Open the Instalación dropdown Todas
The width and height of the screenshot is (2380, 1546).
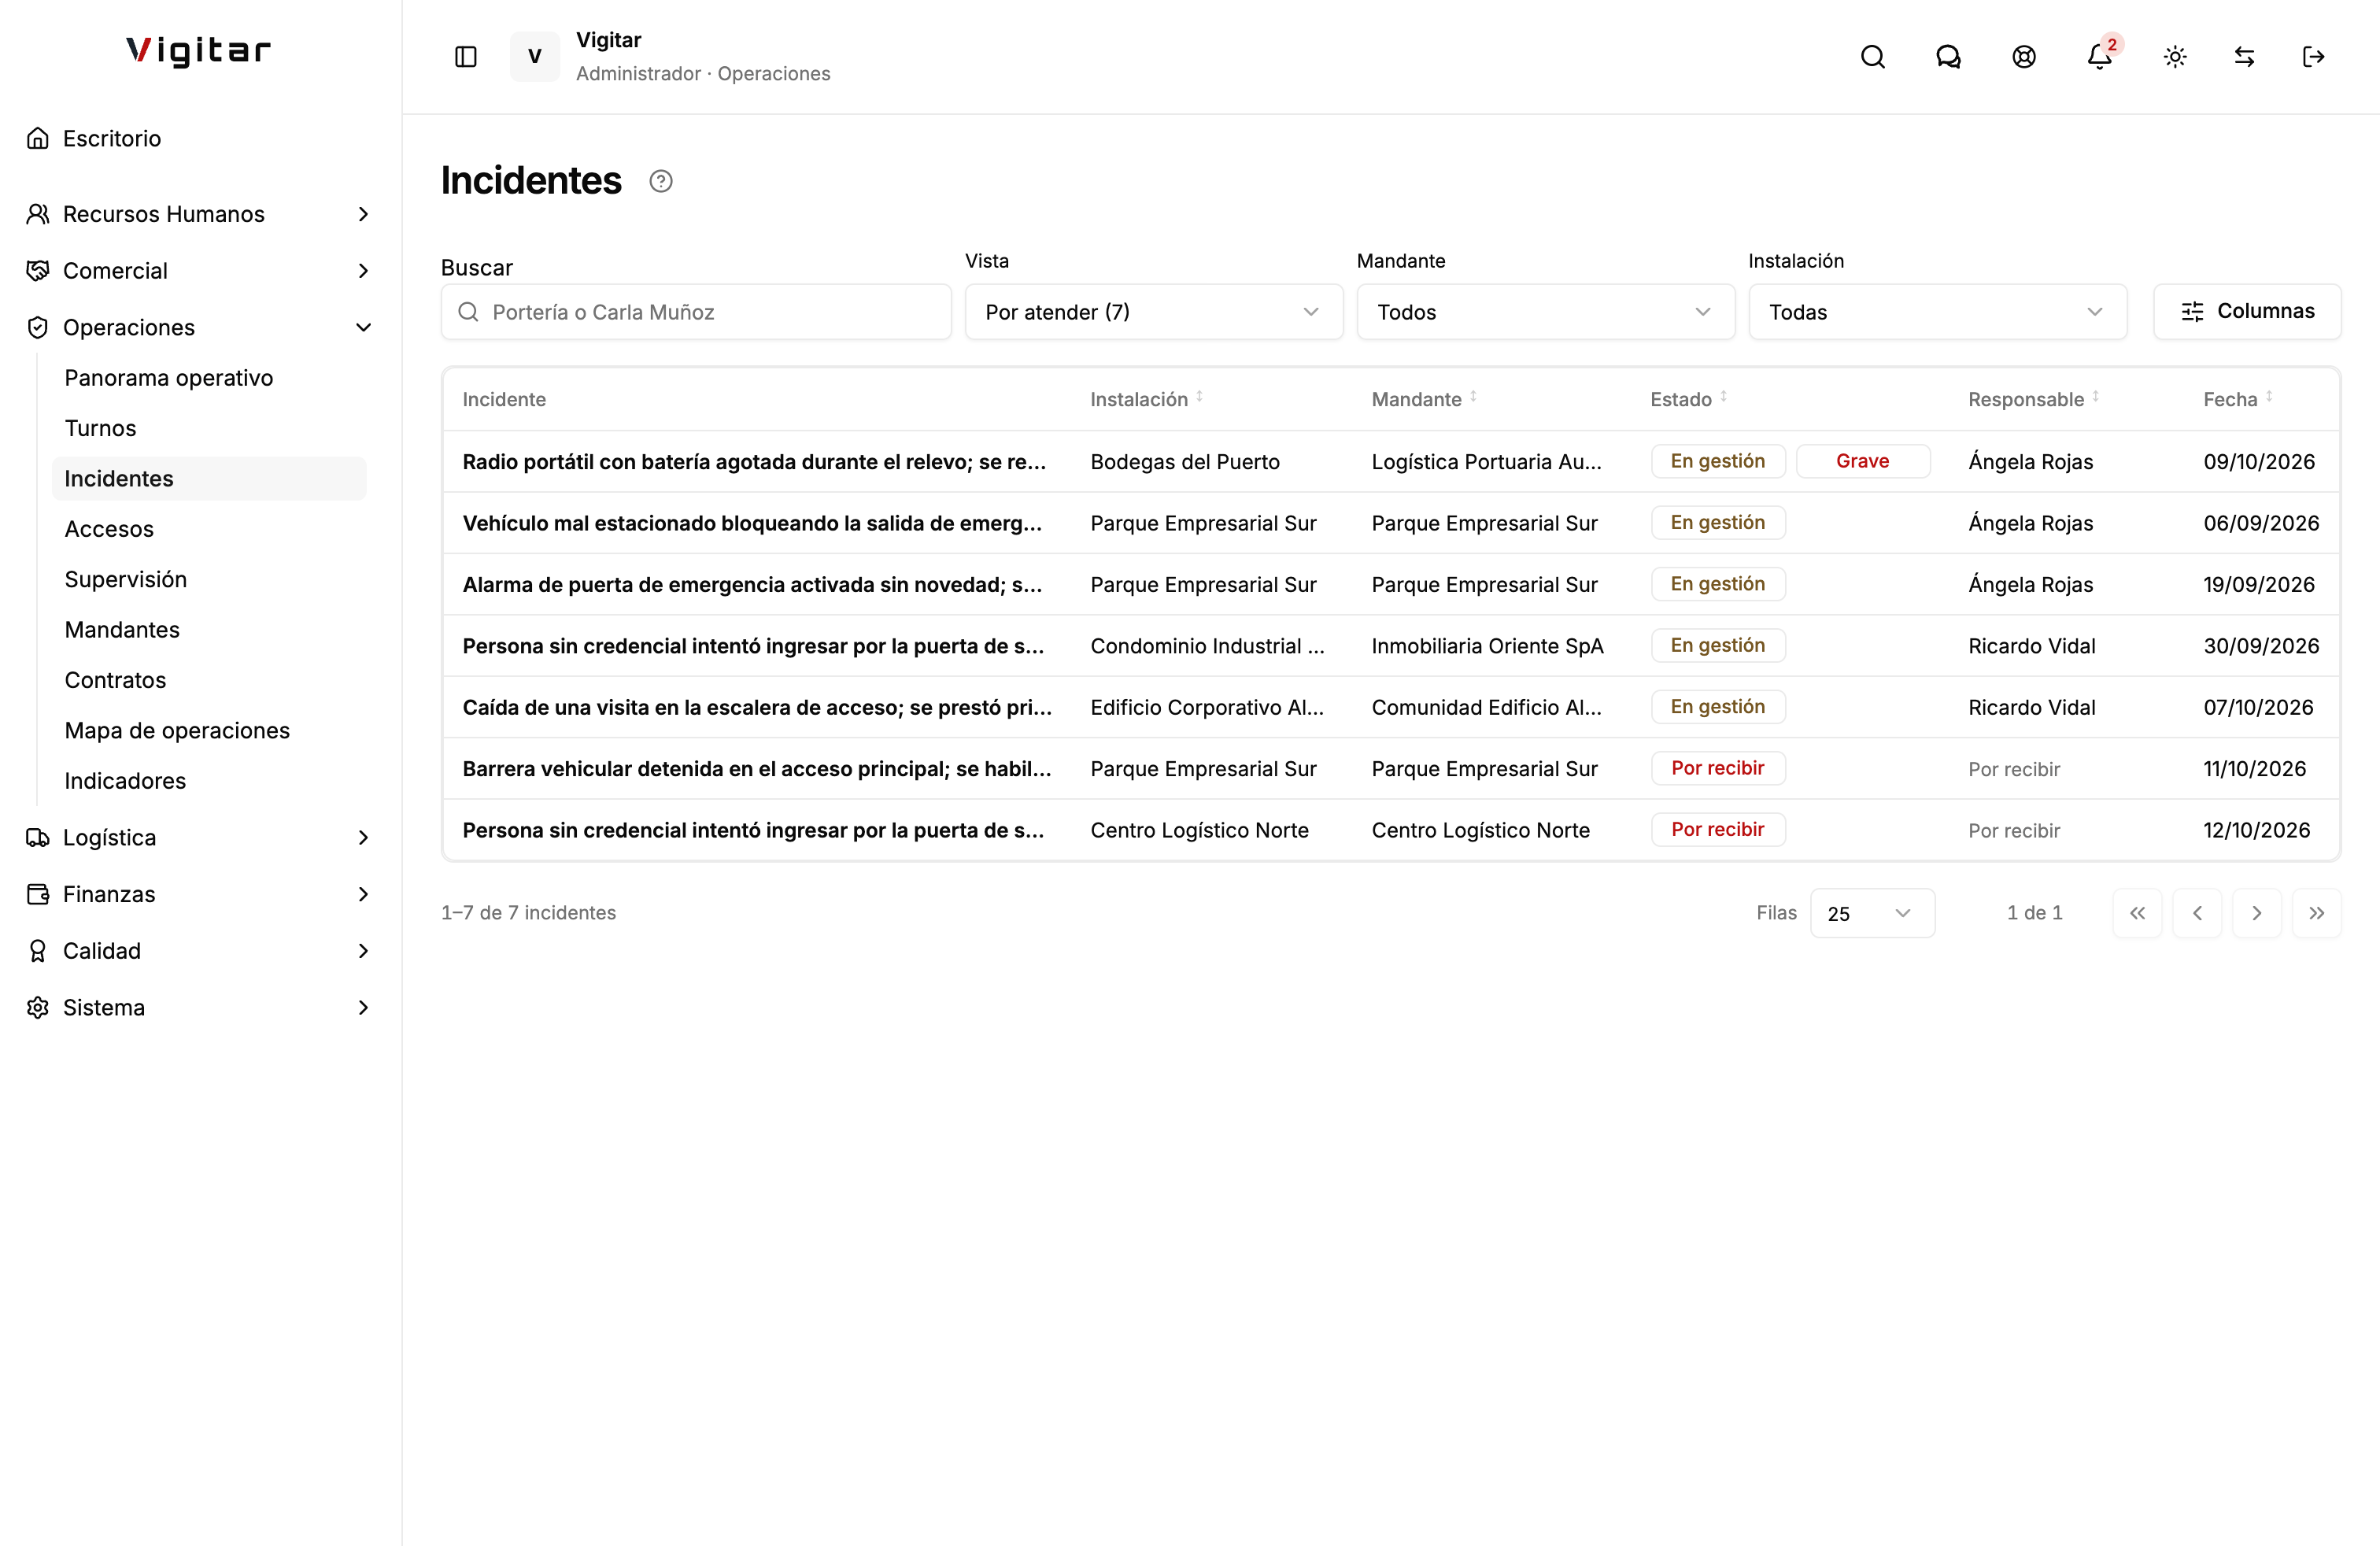point(1937,312)
